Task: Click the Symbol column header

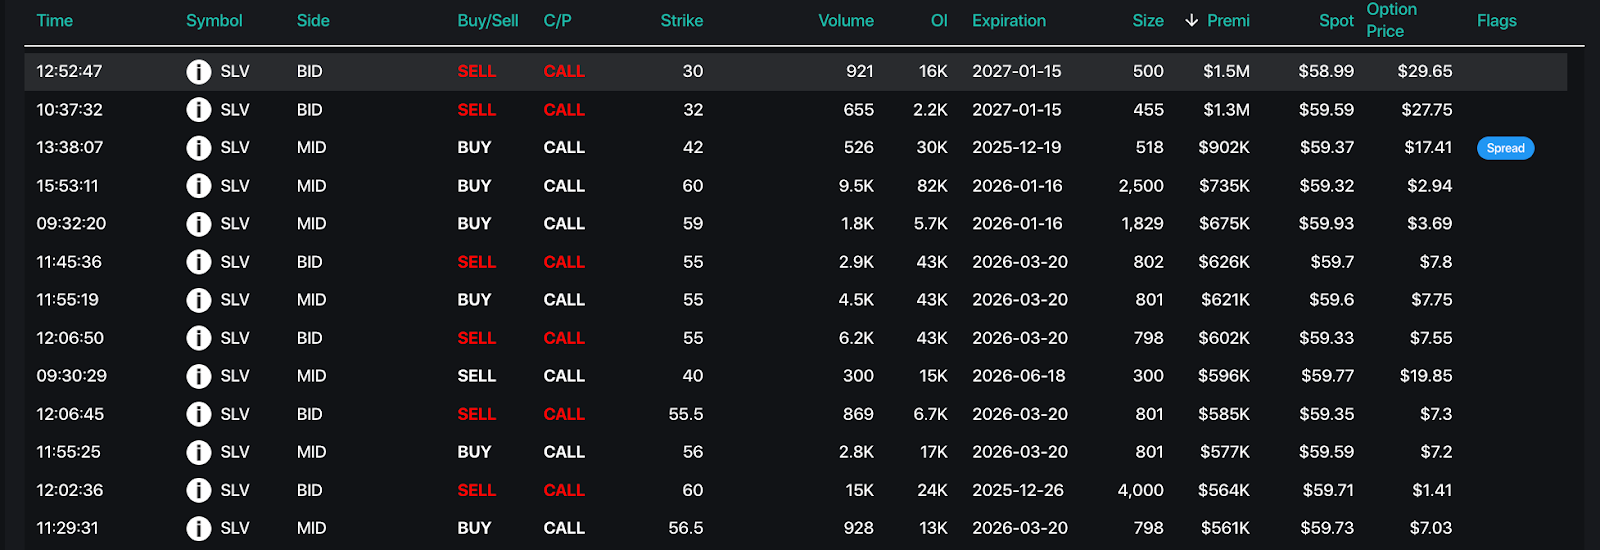Action: (x=214, y=21)
